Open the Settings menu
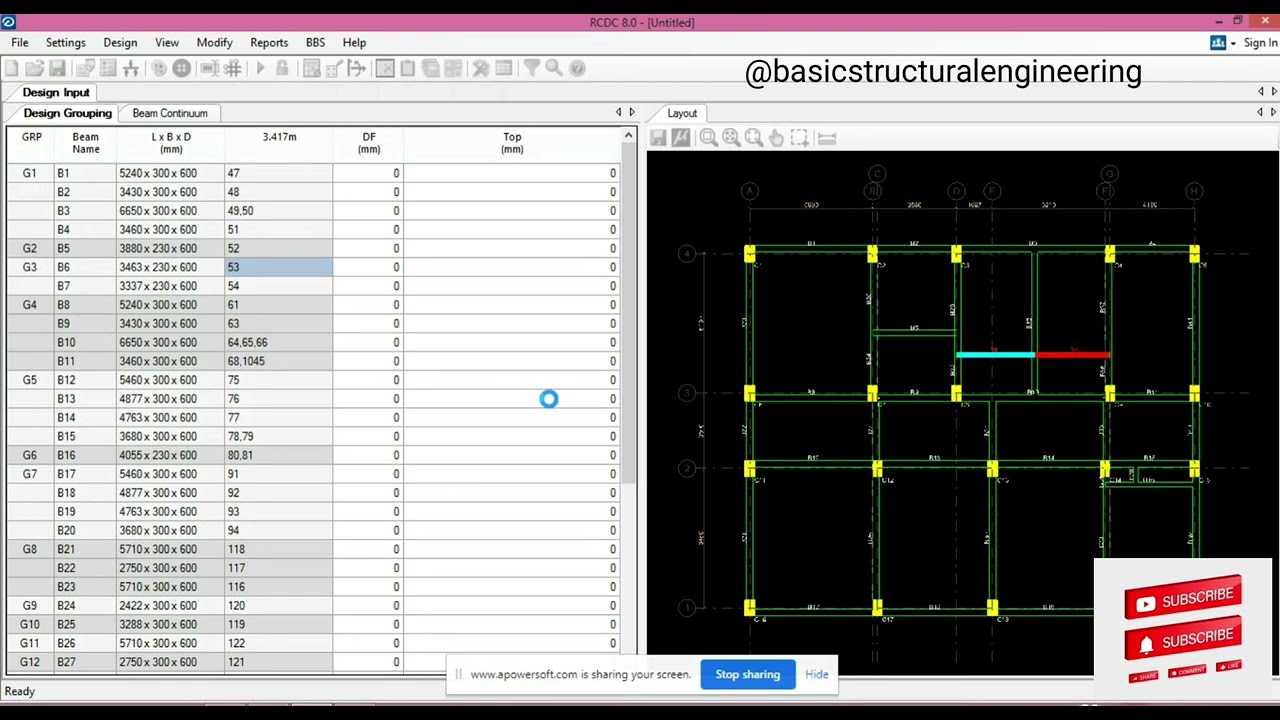1280x720 pixels. click(x=65, y=43)
